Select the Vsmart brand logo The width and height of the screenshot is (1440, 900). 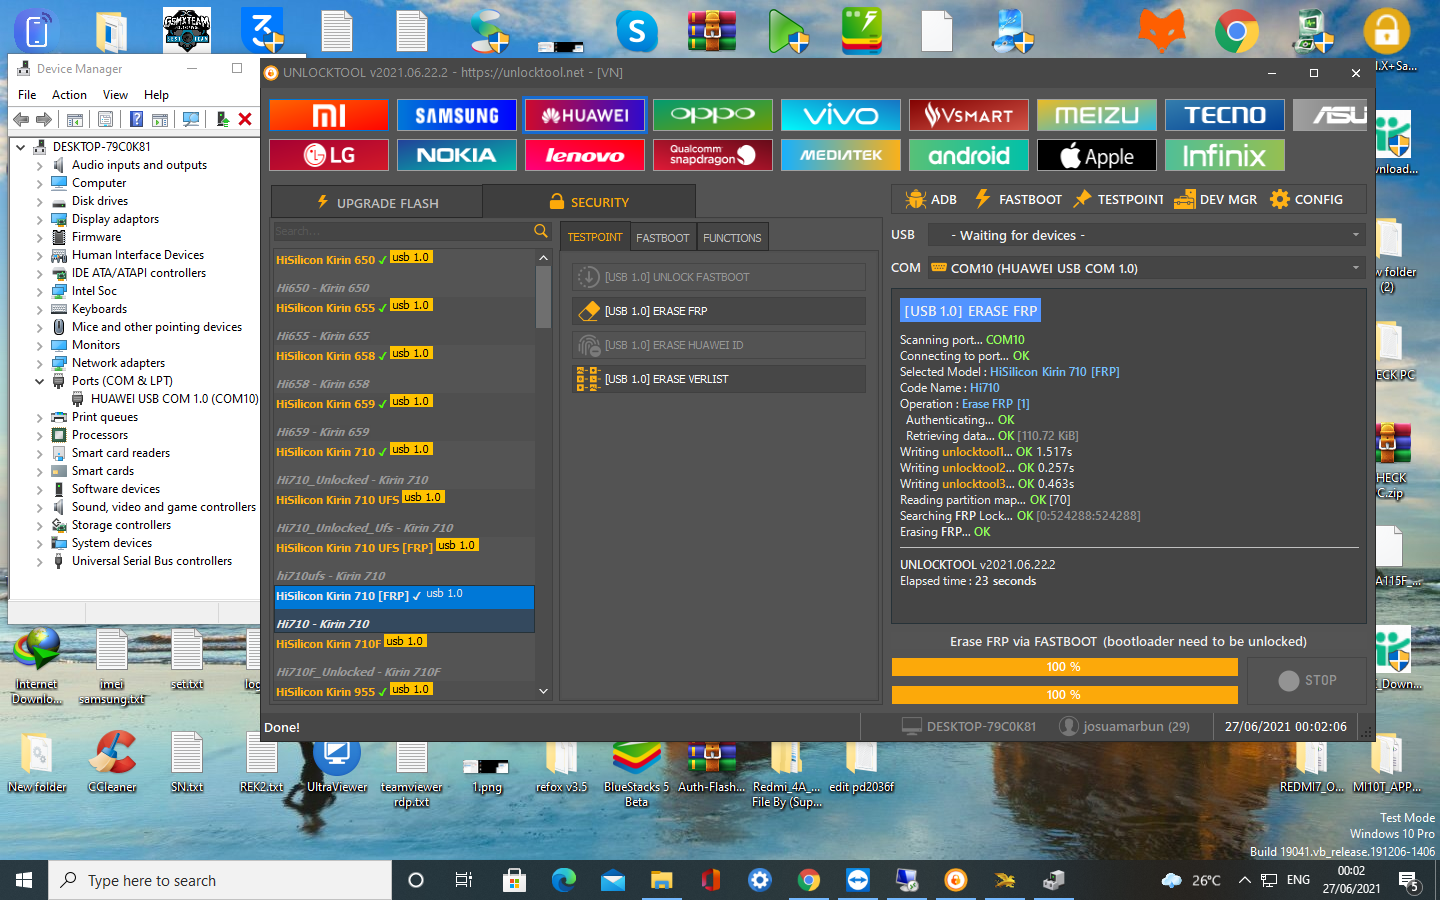[x=969, y=115]
